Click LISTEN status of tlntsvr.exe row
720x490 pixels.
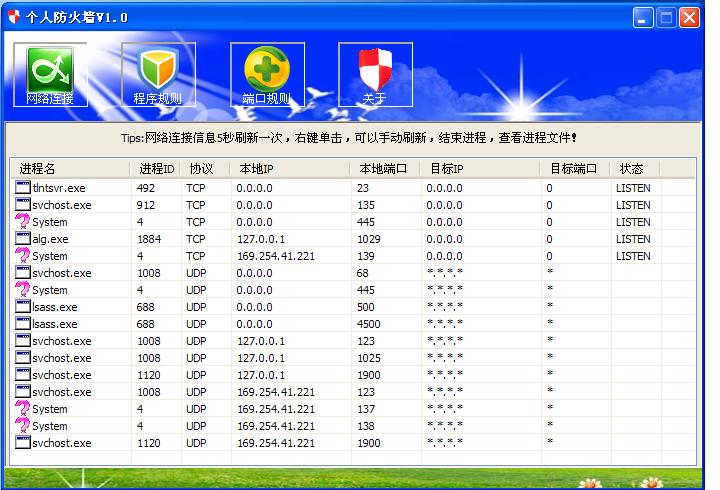(633, 188)
